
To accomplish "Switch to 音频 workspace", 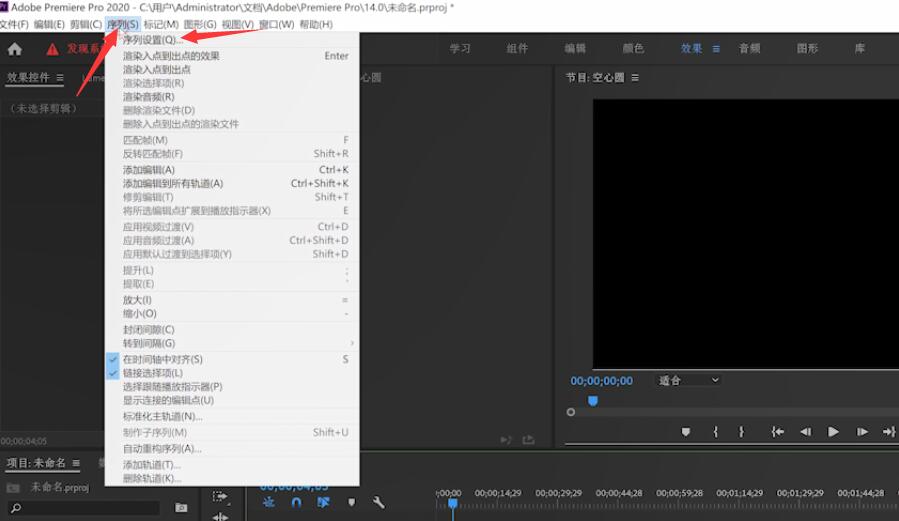I will pos(749,49).
